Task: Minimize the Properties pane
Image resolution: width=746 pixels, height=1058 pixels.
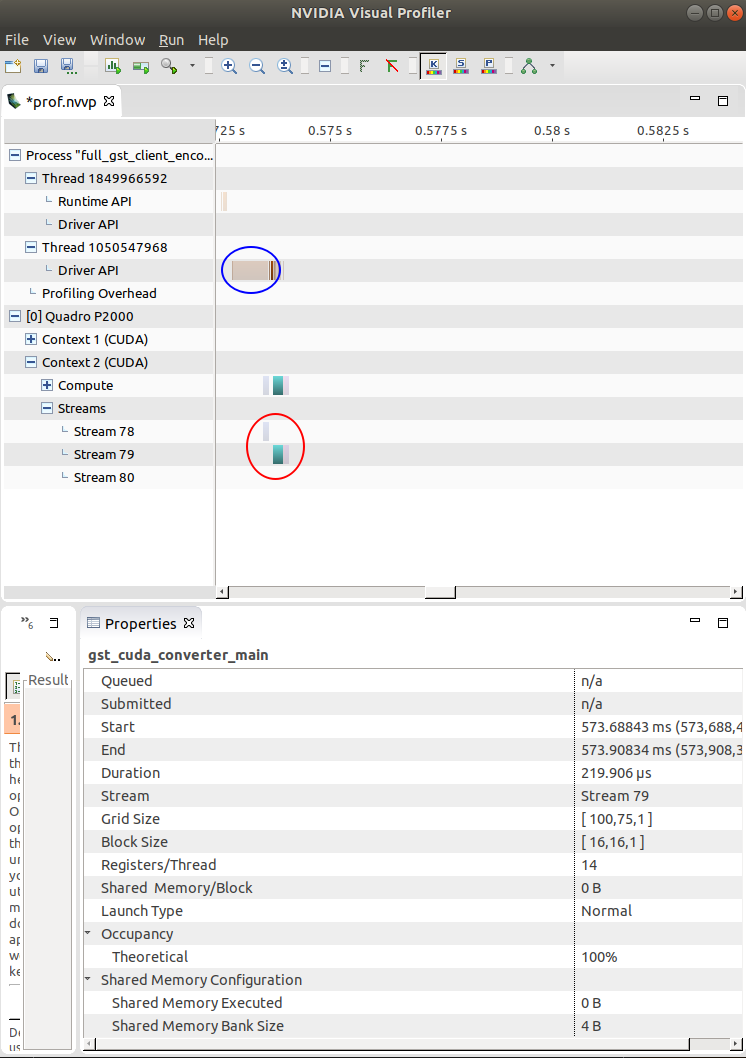Action: point(695,621)
